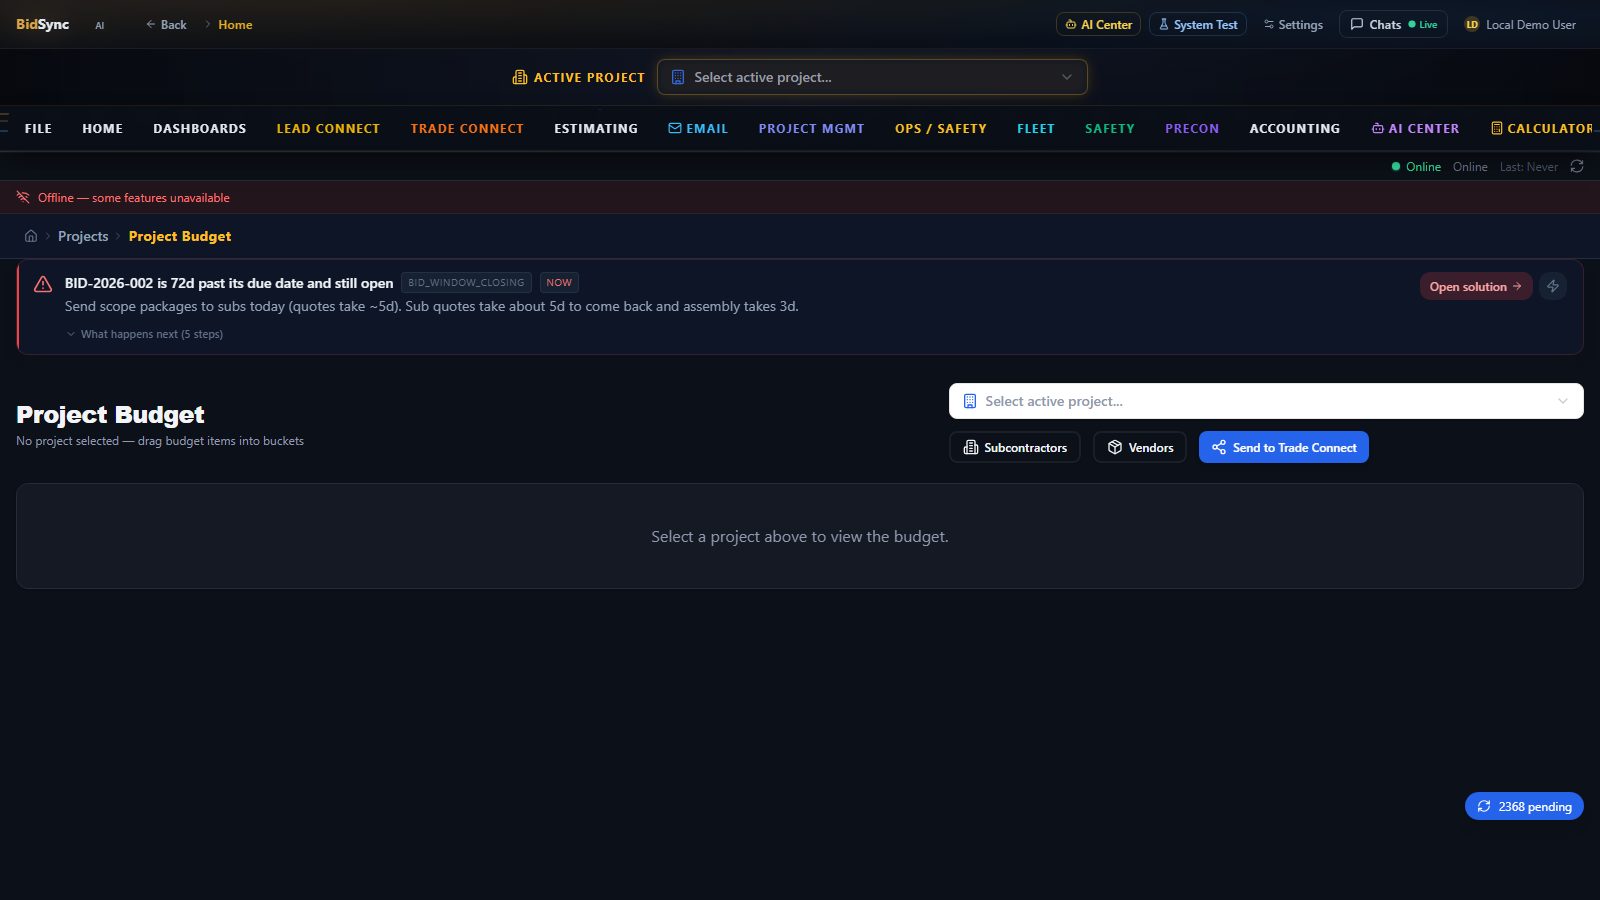Click the hamburger menu icon at left edge
Screen dimensions: 1600x900
4,123
